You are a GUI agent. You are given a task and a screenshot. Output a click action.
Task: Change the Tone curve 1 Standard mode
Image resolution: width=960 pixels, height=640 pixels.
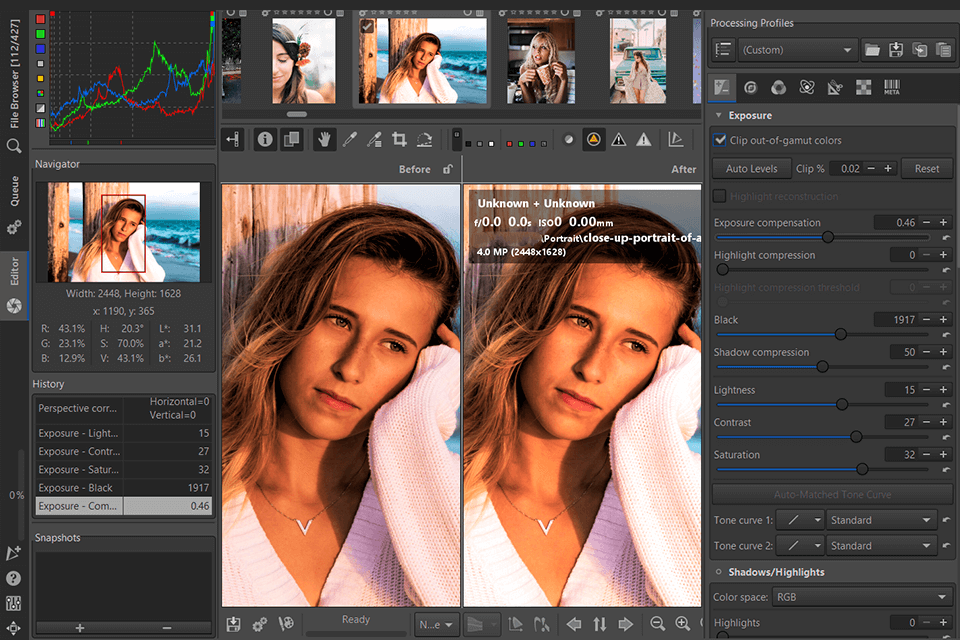pos(880,519)
